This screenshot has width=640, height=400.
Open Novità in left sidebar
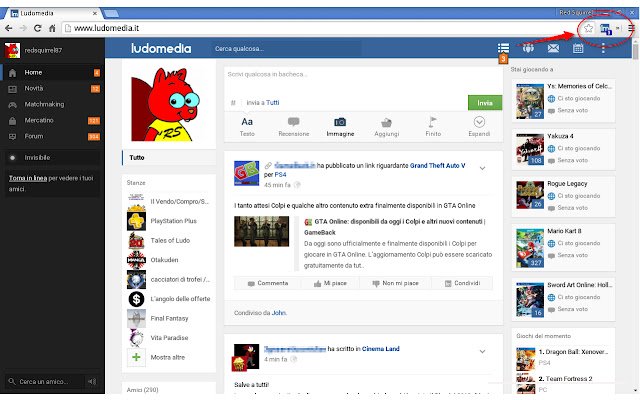point(52,89)
